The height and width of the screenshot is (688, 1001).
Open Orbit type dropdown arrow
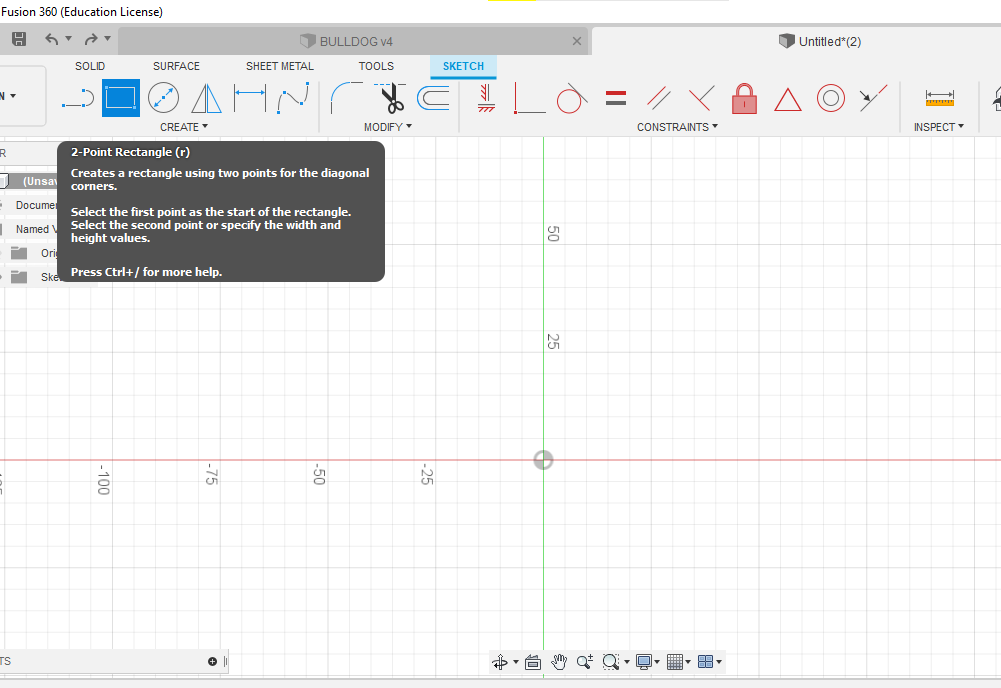(516, 662)
